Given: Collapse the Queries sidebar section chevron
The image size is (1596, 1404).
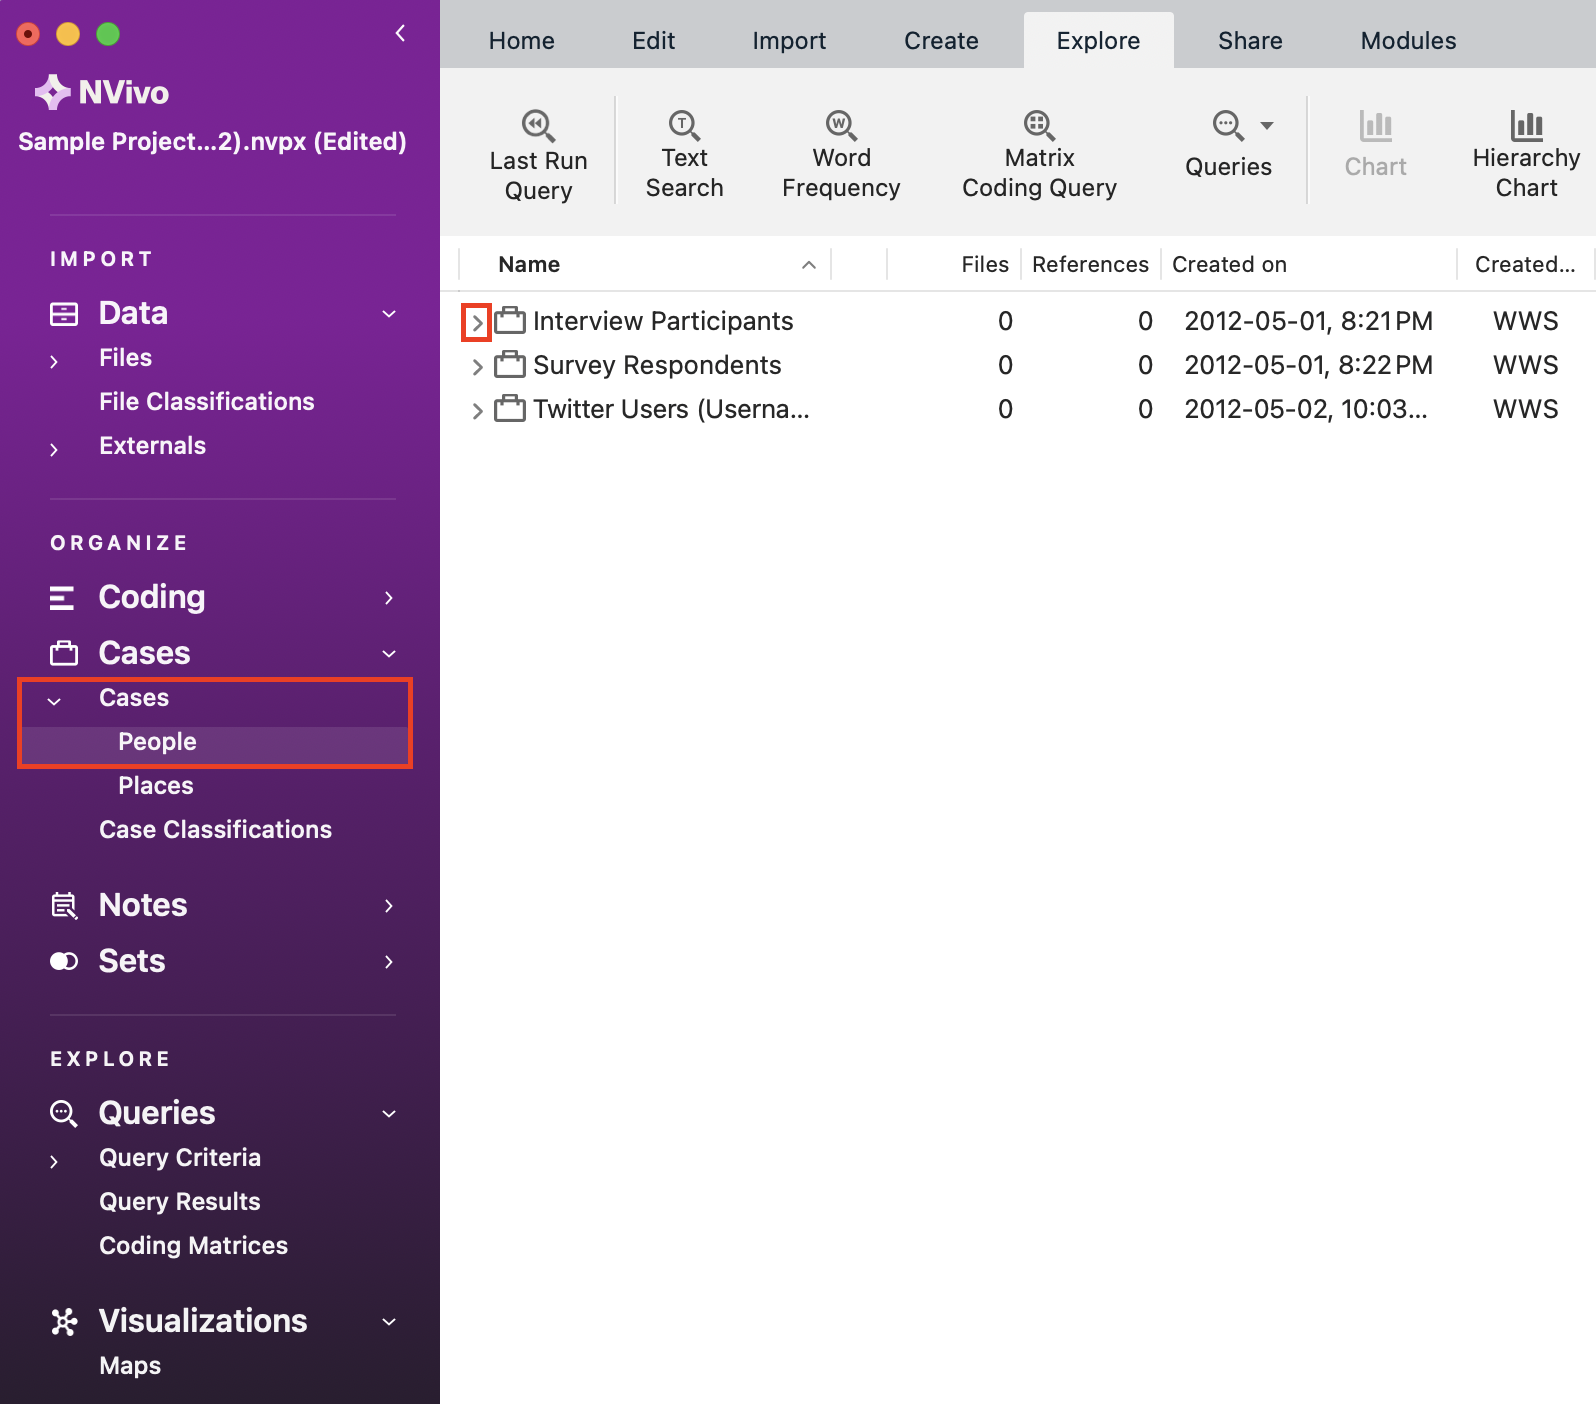Looking at the screenshot, I should (389, 1114).
